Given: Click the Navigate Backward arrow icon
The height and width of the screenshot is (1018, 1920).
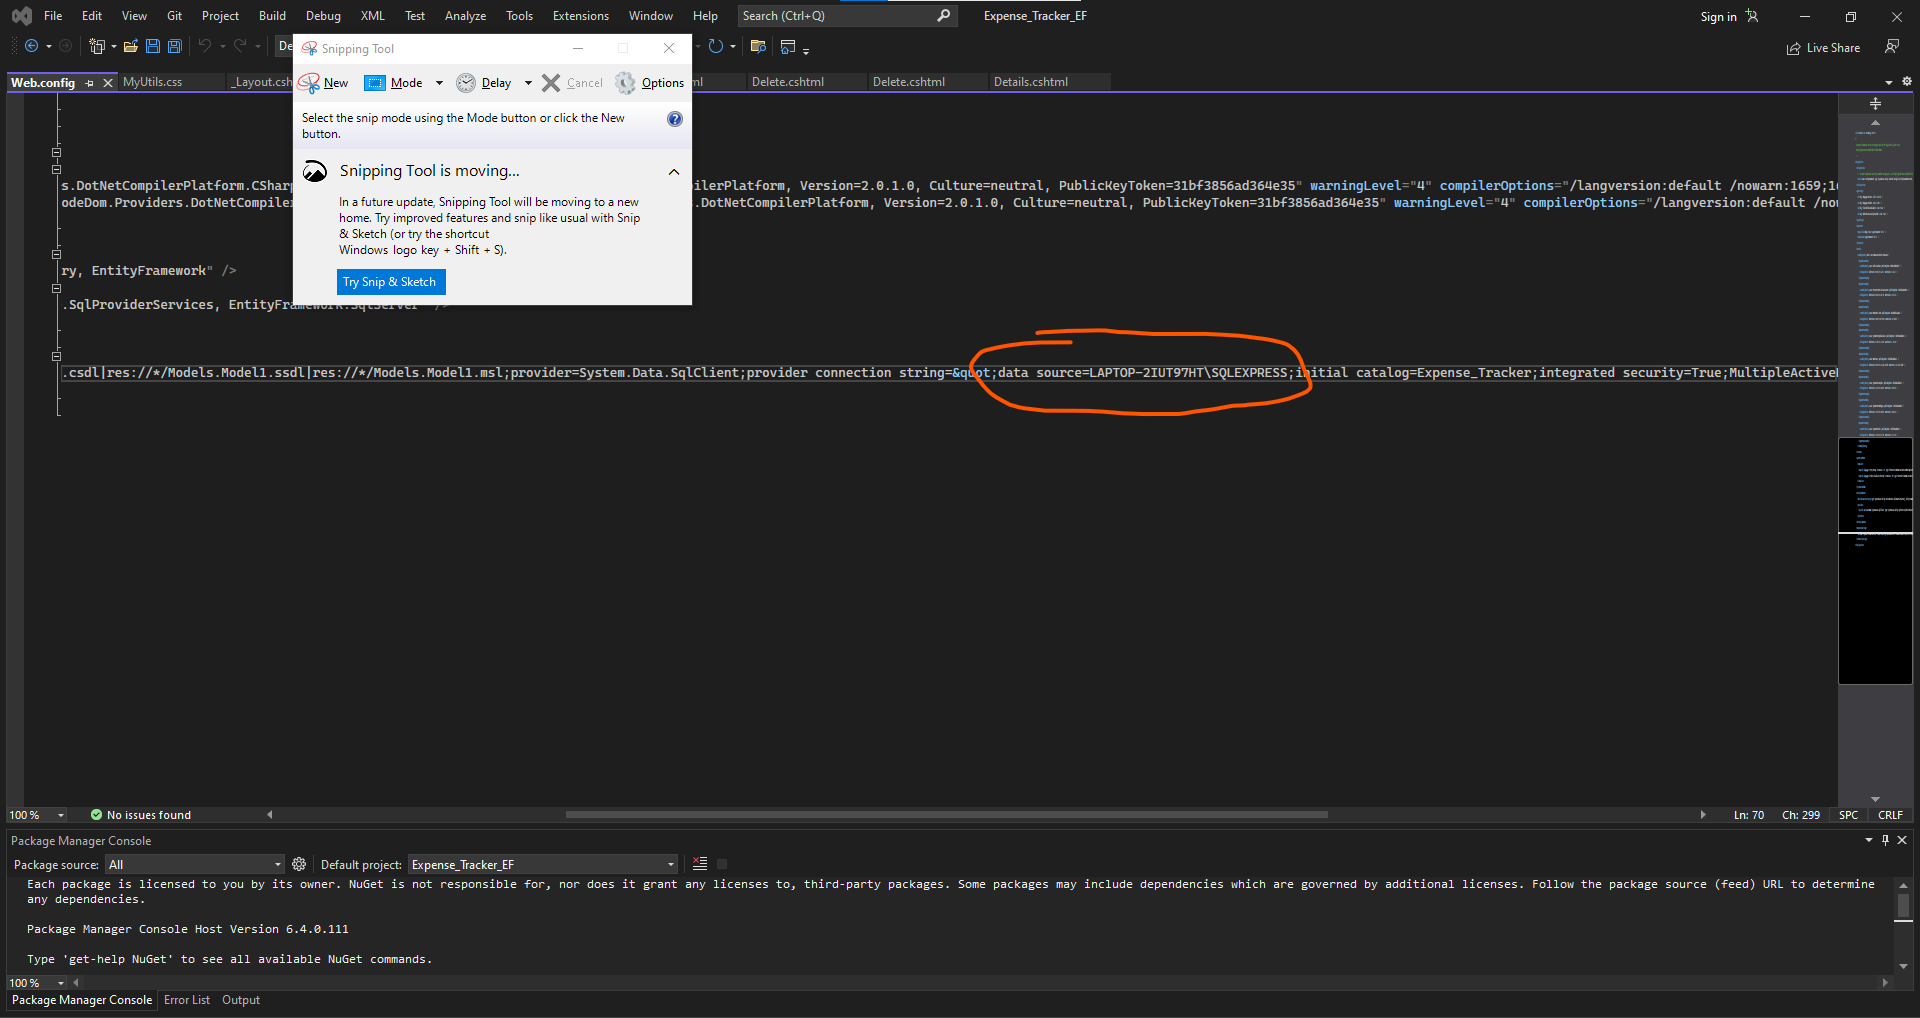Looking at the screenshot, I should click(31, 46).
